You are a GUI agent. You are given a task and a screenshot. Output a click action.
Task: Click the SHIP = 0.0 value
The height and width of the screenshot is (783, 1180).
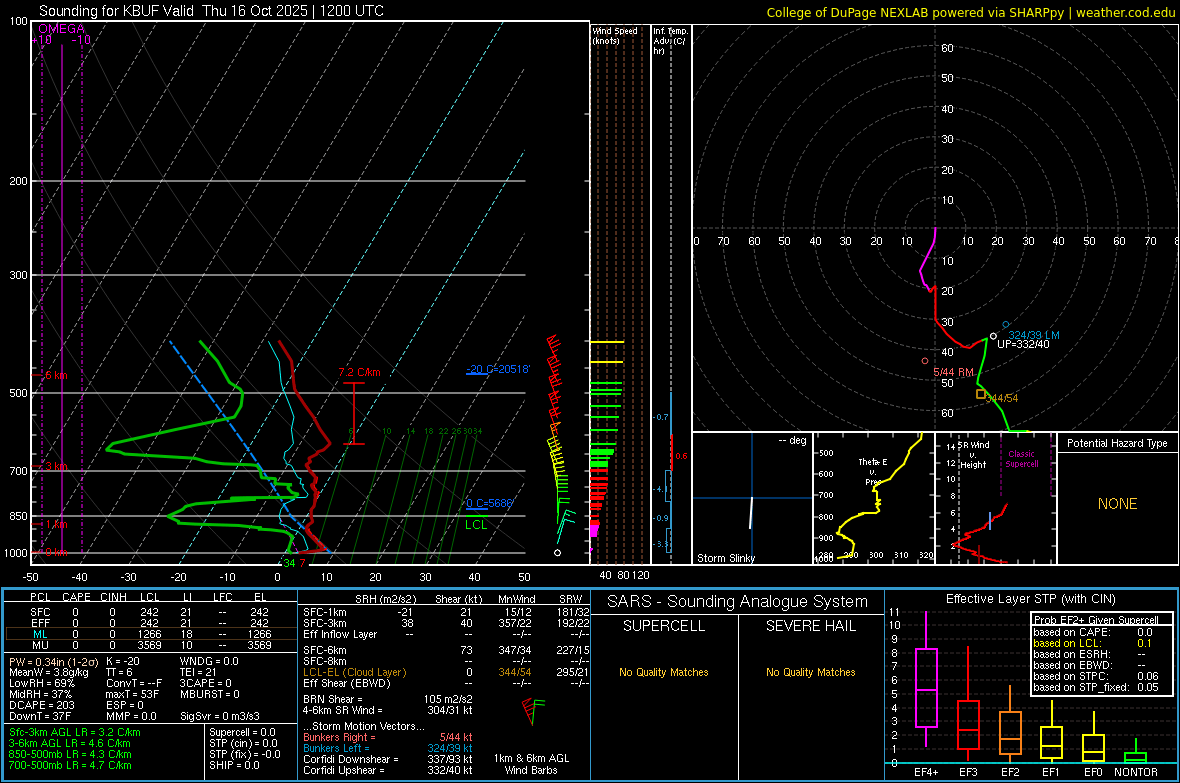[x=234, y=765]
